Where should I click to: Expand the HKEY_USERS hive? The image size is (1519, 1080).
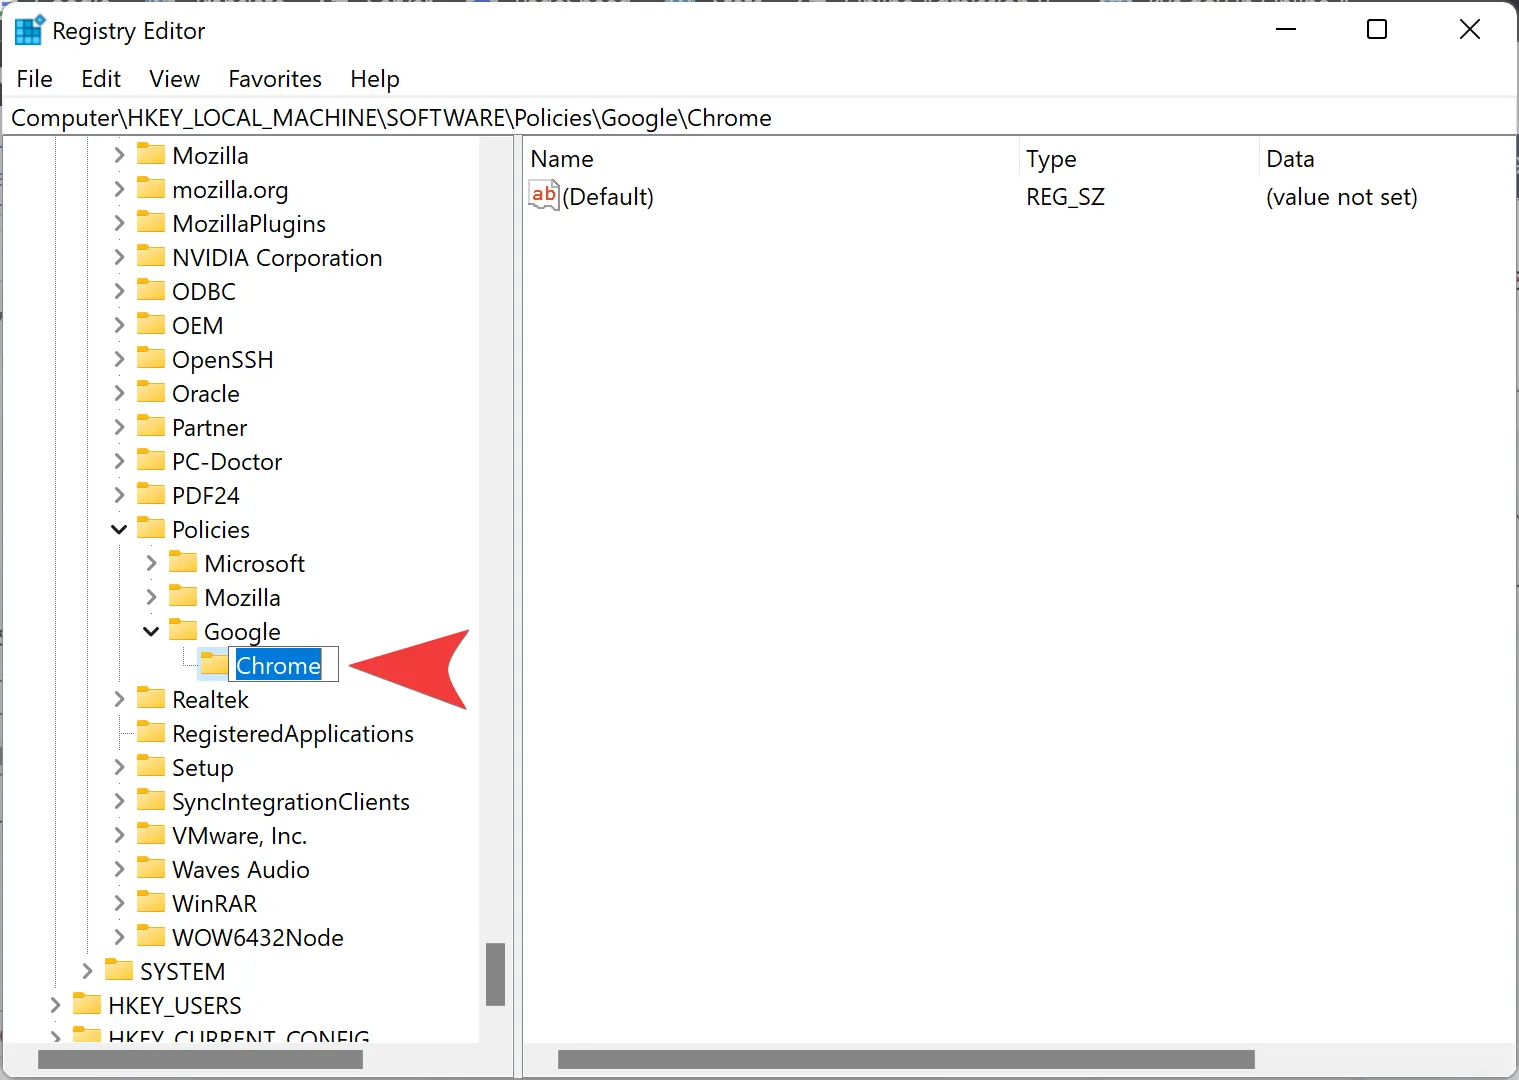(x=55, y=1004)
